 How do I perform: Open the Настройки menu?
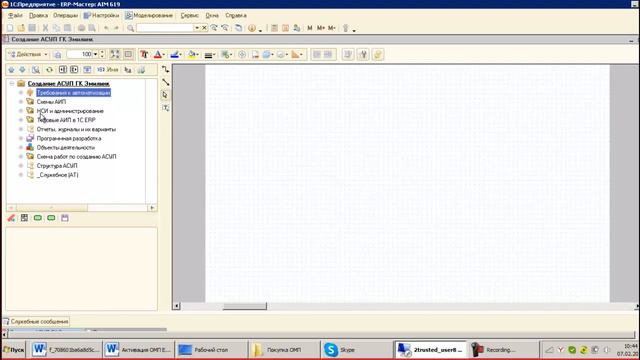click(x=101, y=16)
